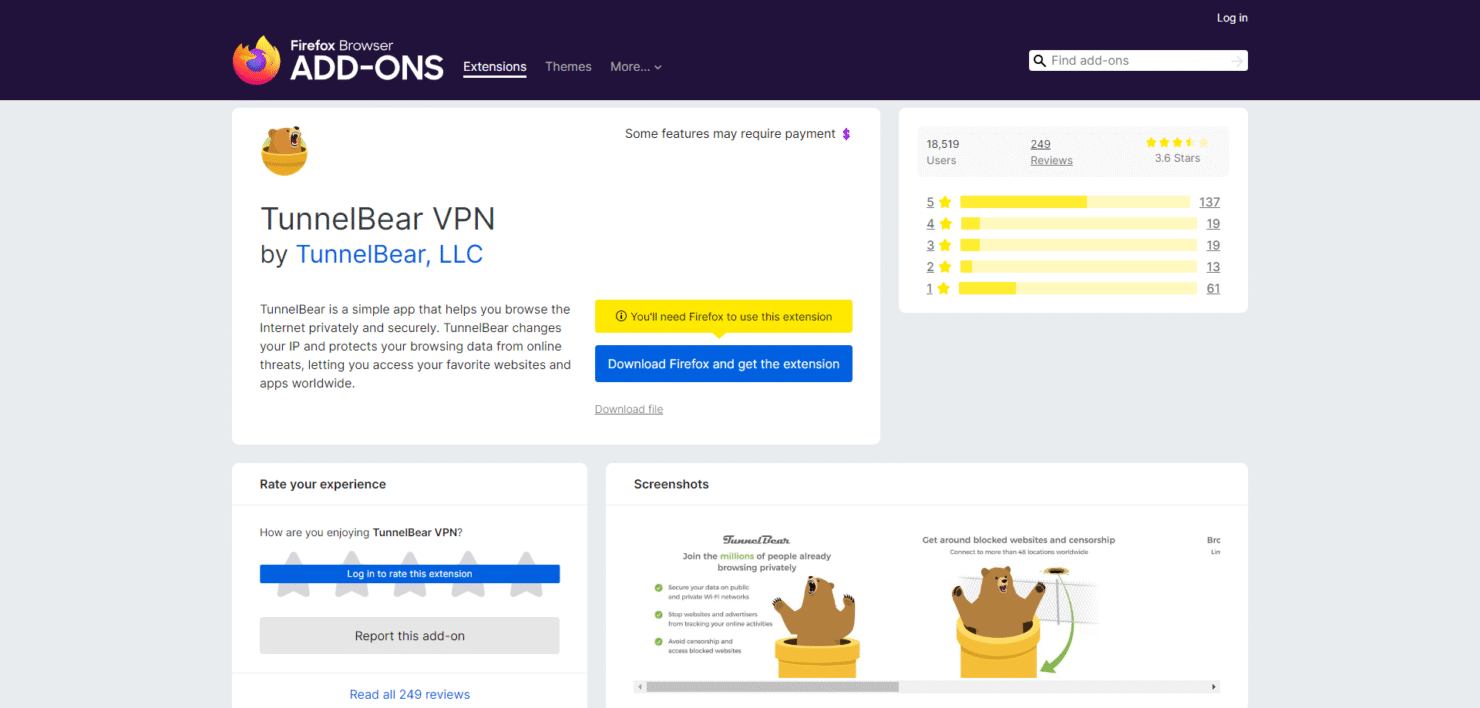Click the Log in link

point(1232,18)
